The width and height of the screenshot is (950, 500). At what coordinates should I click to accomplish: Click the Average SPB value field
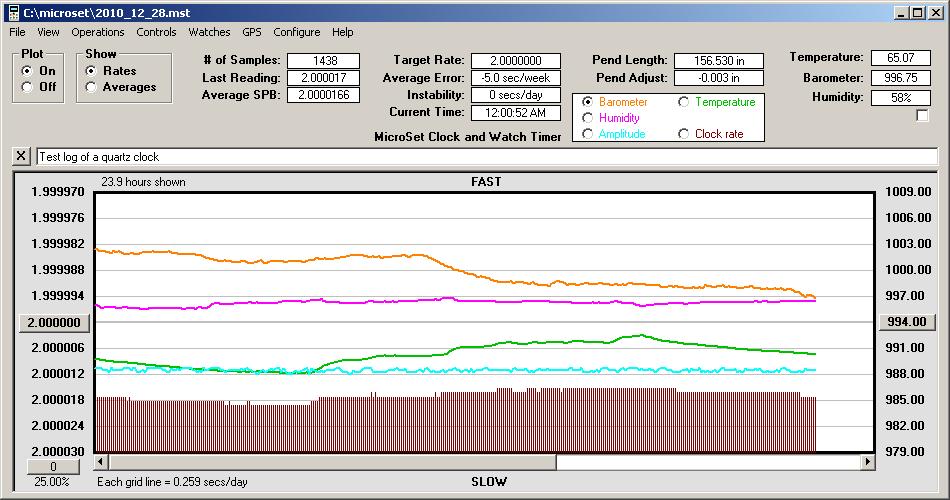(x=324, y=95)
